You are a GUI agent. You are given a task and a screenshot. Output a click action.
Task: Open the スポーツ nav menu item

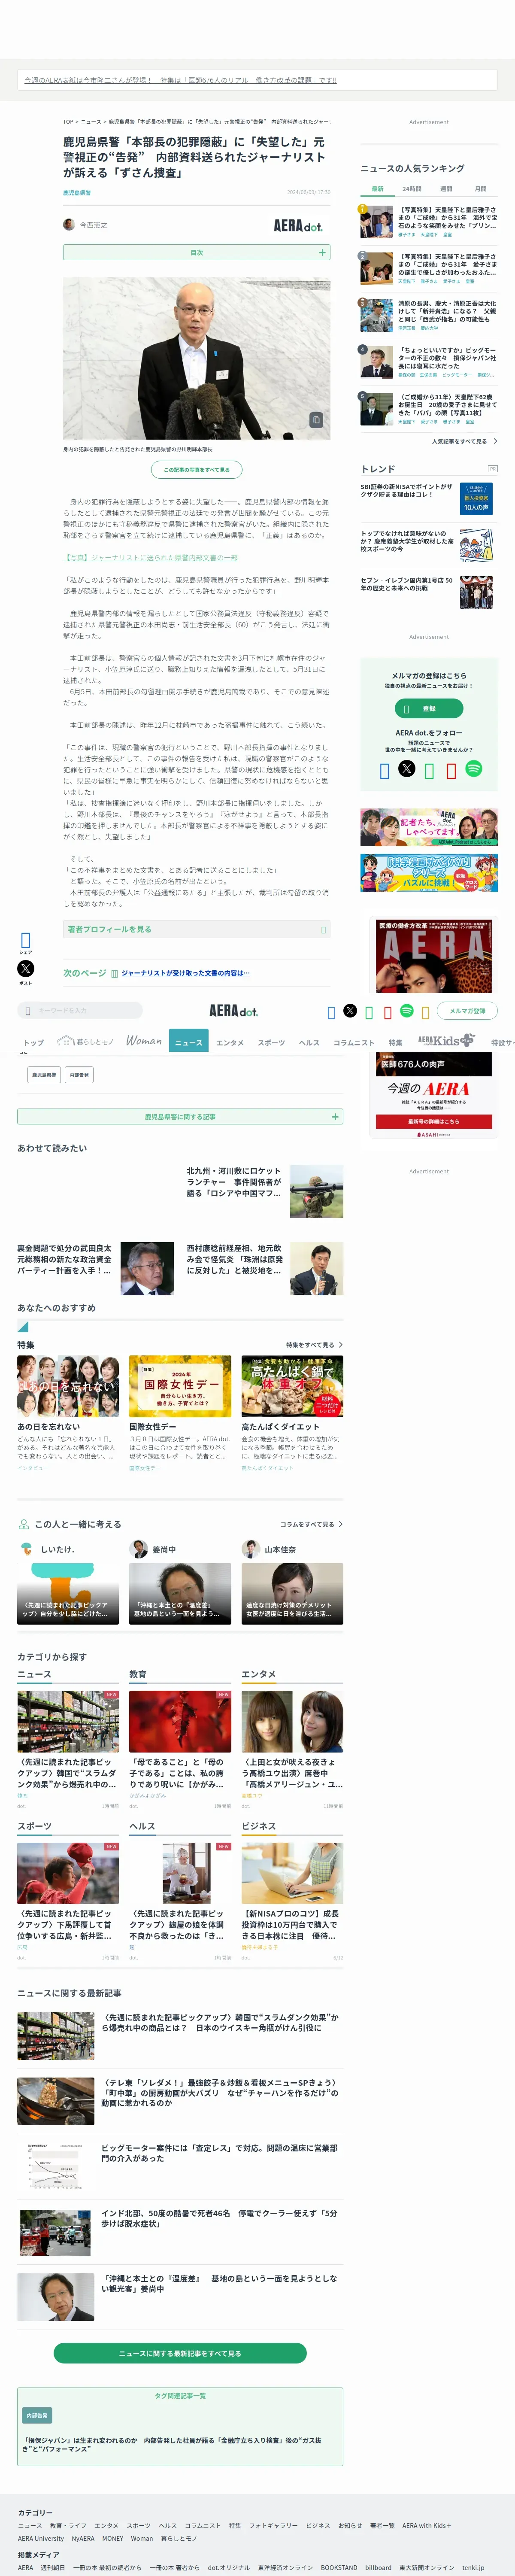(271, 1042)
